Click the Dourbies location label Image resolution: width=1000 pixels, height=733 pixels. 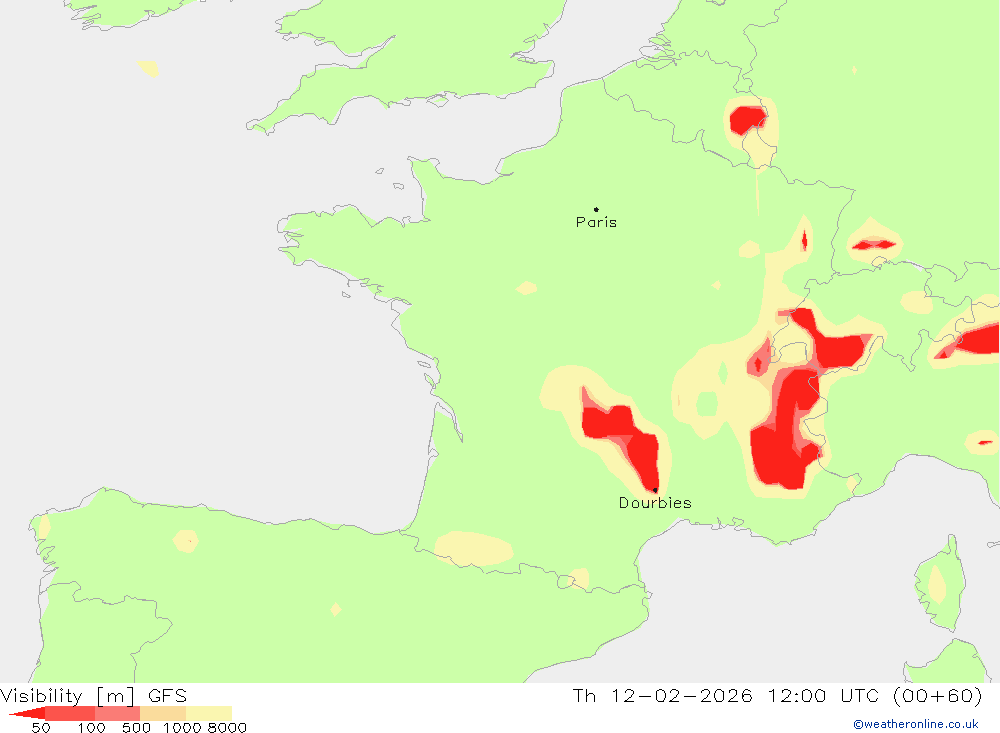click(655, 503)
